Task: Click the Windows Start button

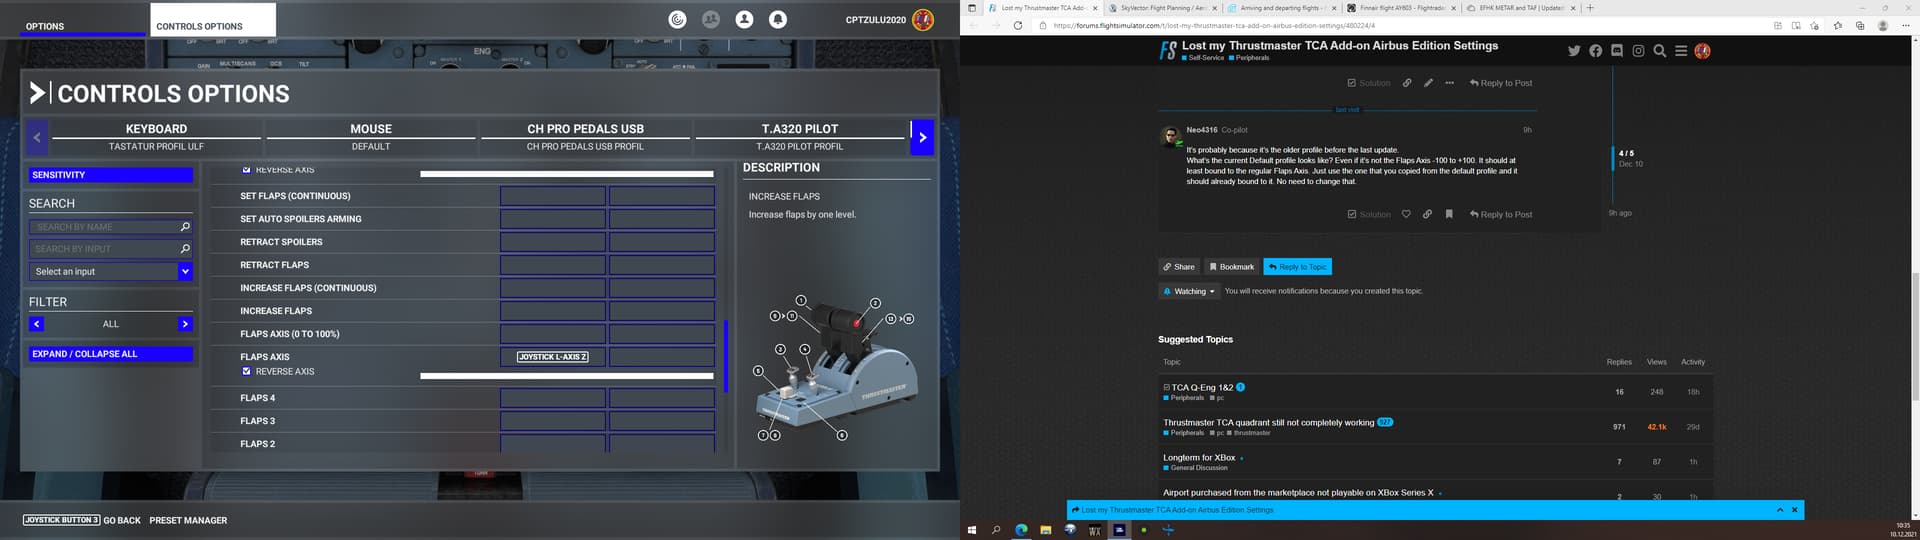Action: (x=971, y=530)
